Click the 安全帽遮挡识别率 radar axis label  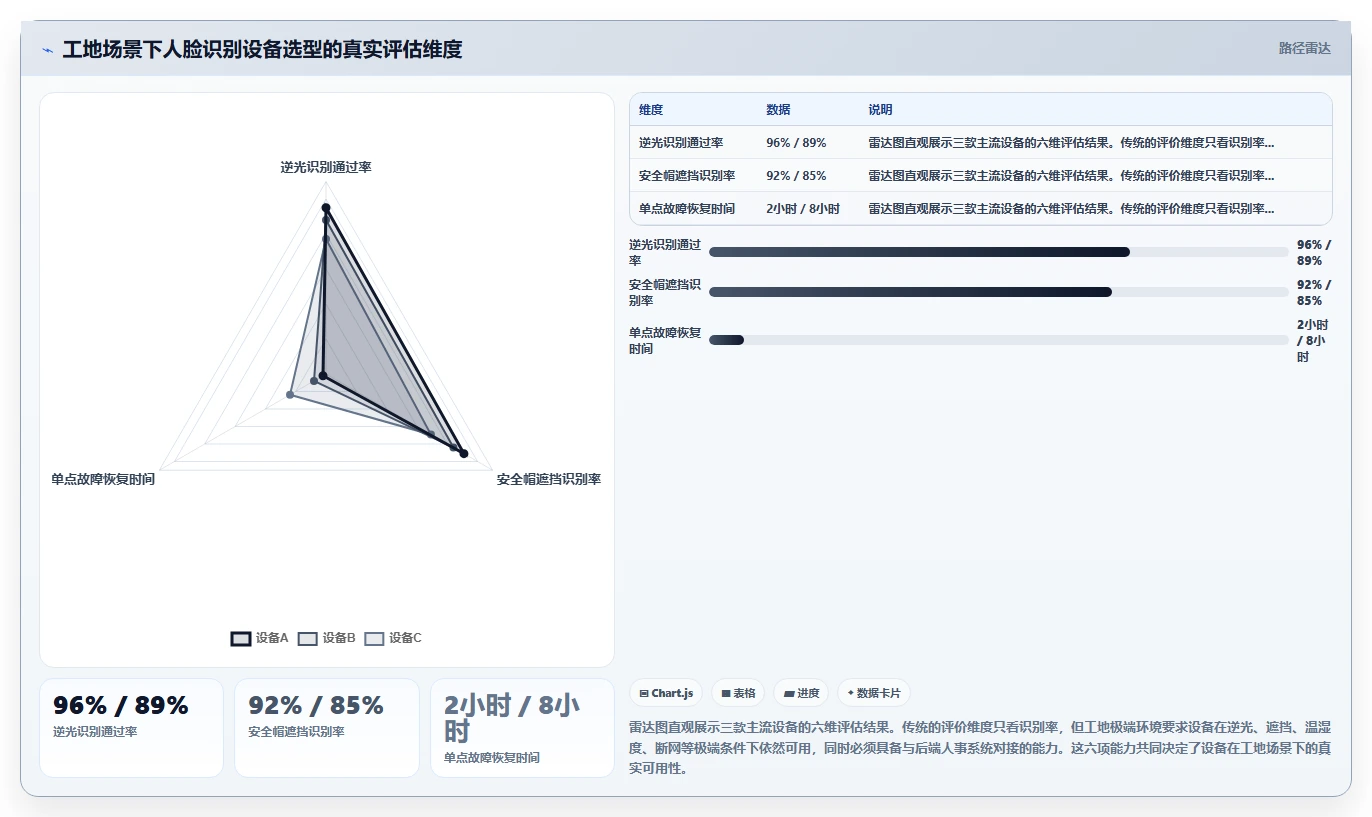[549, 480]
